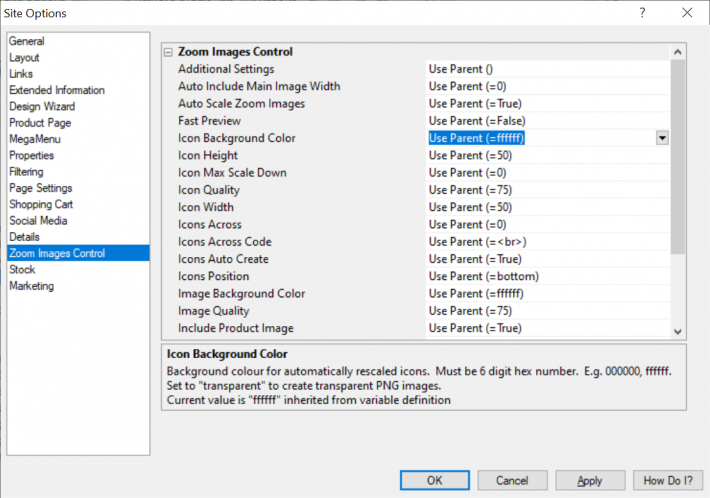Open the How Do I? help button
Image resolution: width=710 pixels, height=498 pixels.
[668, 480]
